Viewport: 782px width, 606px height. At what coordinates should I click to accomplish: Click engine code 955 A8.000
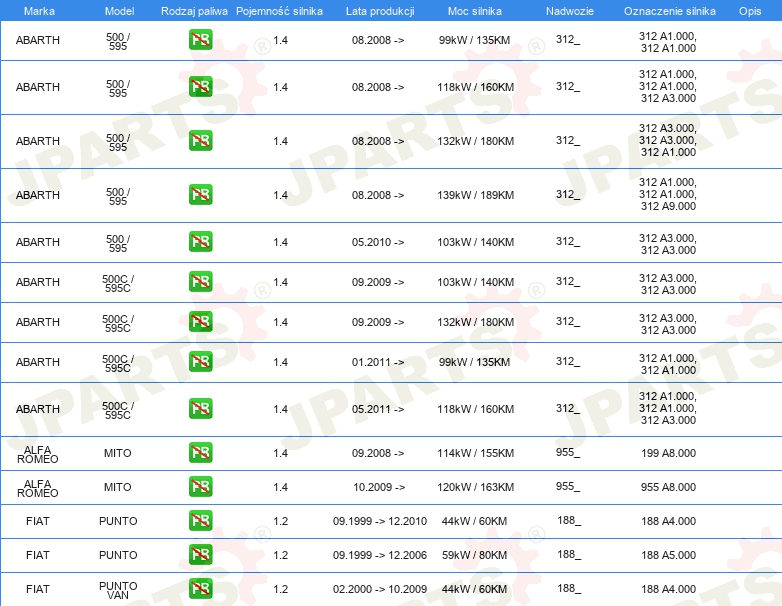click(x=668, y=487)
